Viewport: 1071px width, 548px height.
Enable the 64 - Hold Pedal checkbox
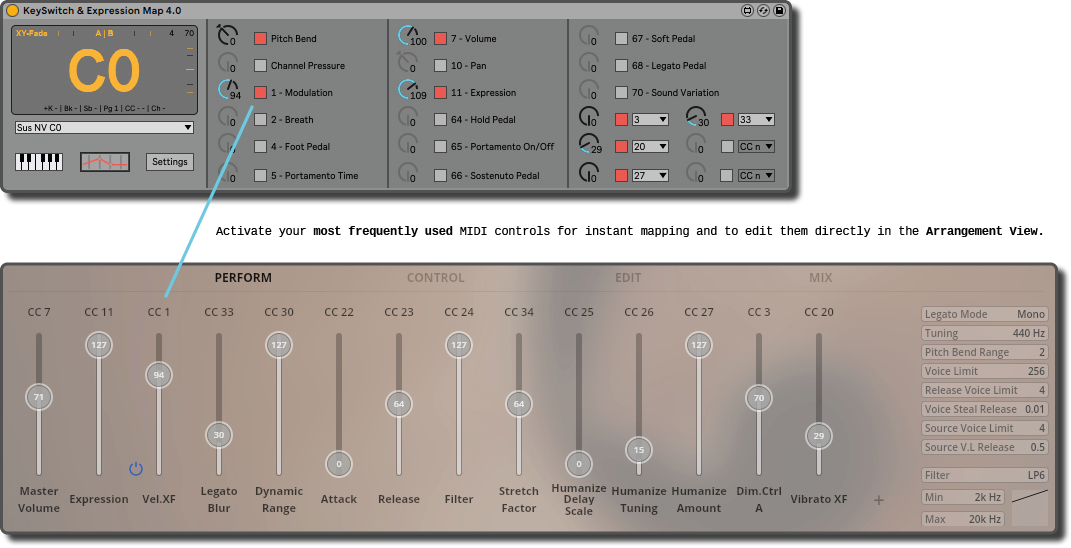click(x=441, y=120)
